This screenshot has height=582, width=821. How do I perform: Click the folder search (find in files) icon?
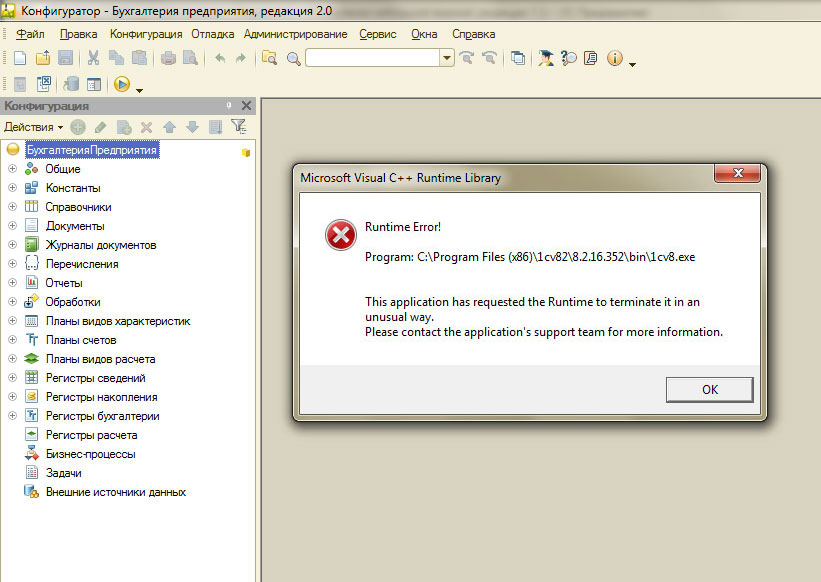270,58
